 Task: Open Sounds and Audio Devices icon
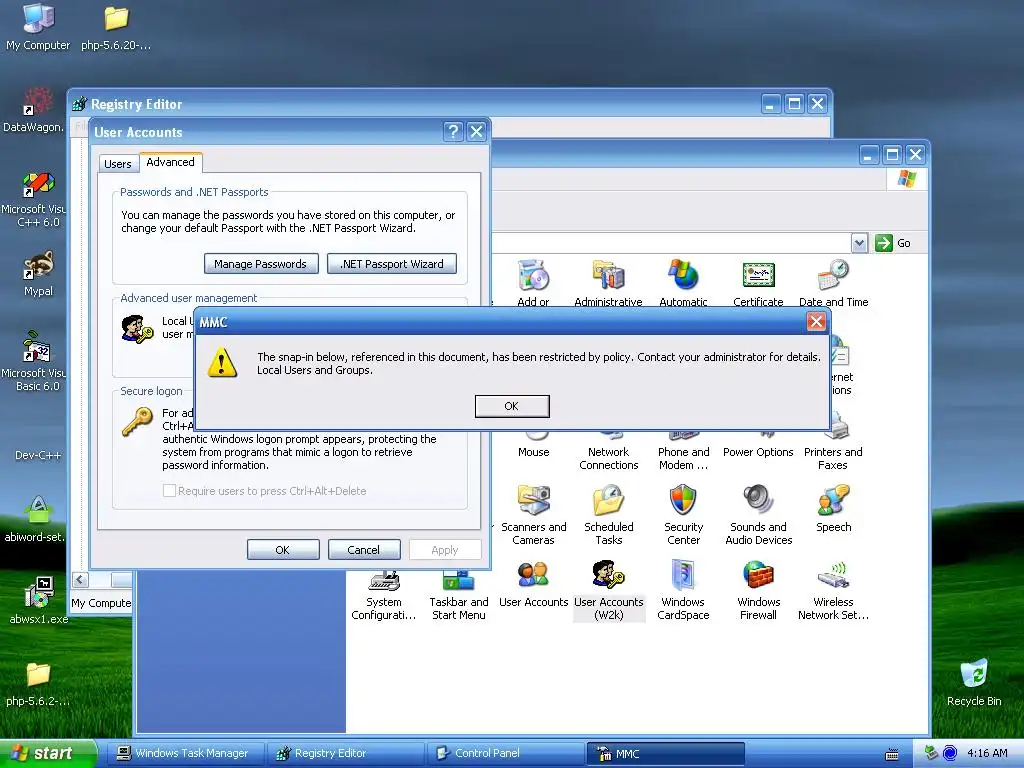758,500
